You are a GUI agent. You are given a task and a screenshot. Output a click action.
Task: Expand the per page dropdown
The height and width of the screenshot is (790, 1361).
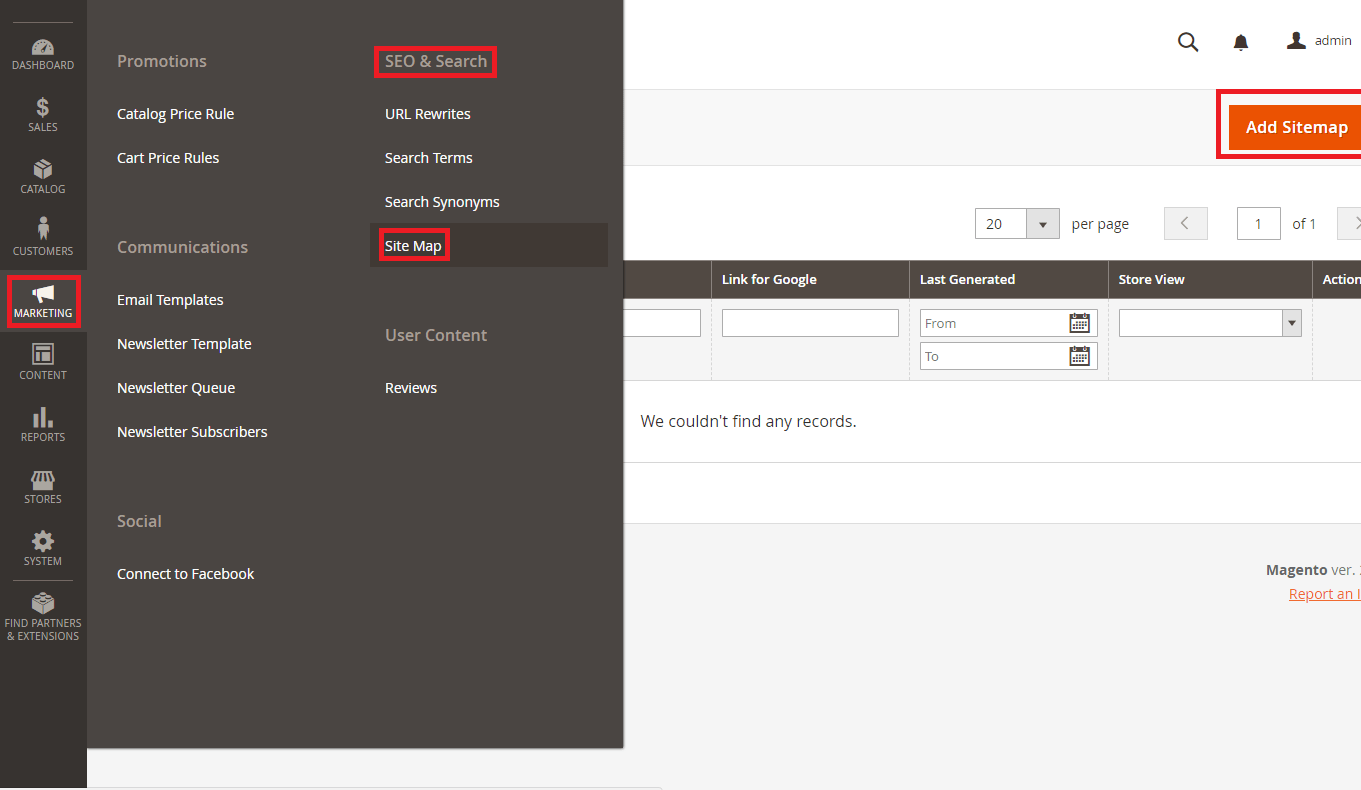tap(1042, 223)
